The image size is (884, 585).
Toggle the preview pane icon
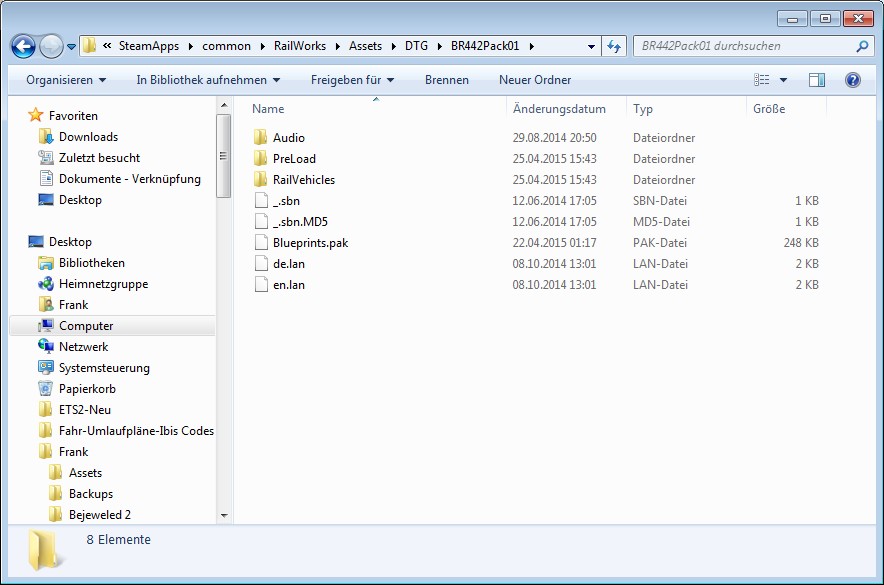(817, 80)
